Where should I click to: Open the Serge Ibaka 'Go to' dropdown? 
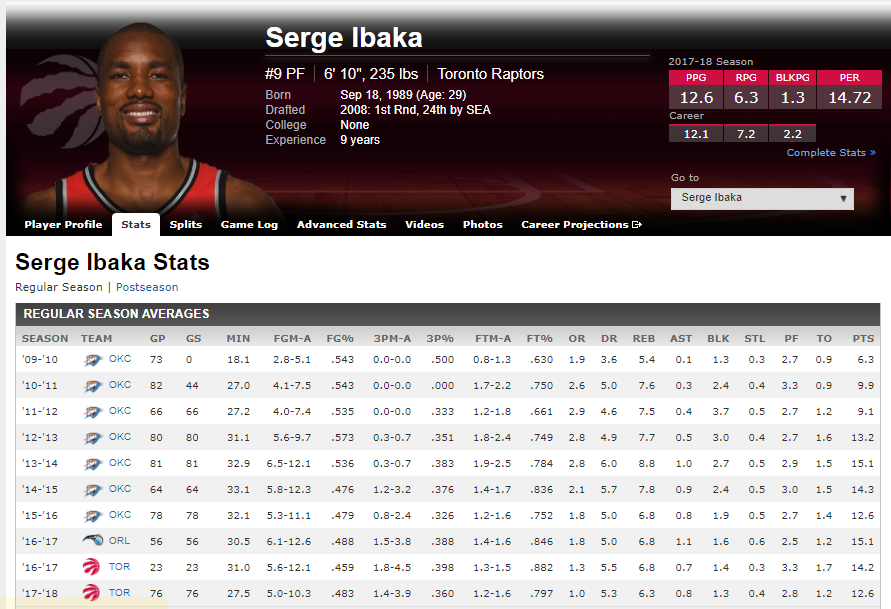(762, 198)
